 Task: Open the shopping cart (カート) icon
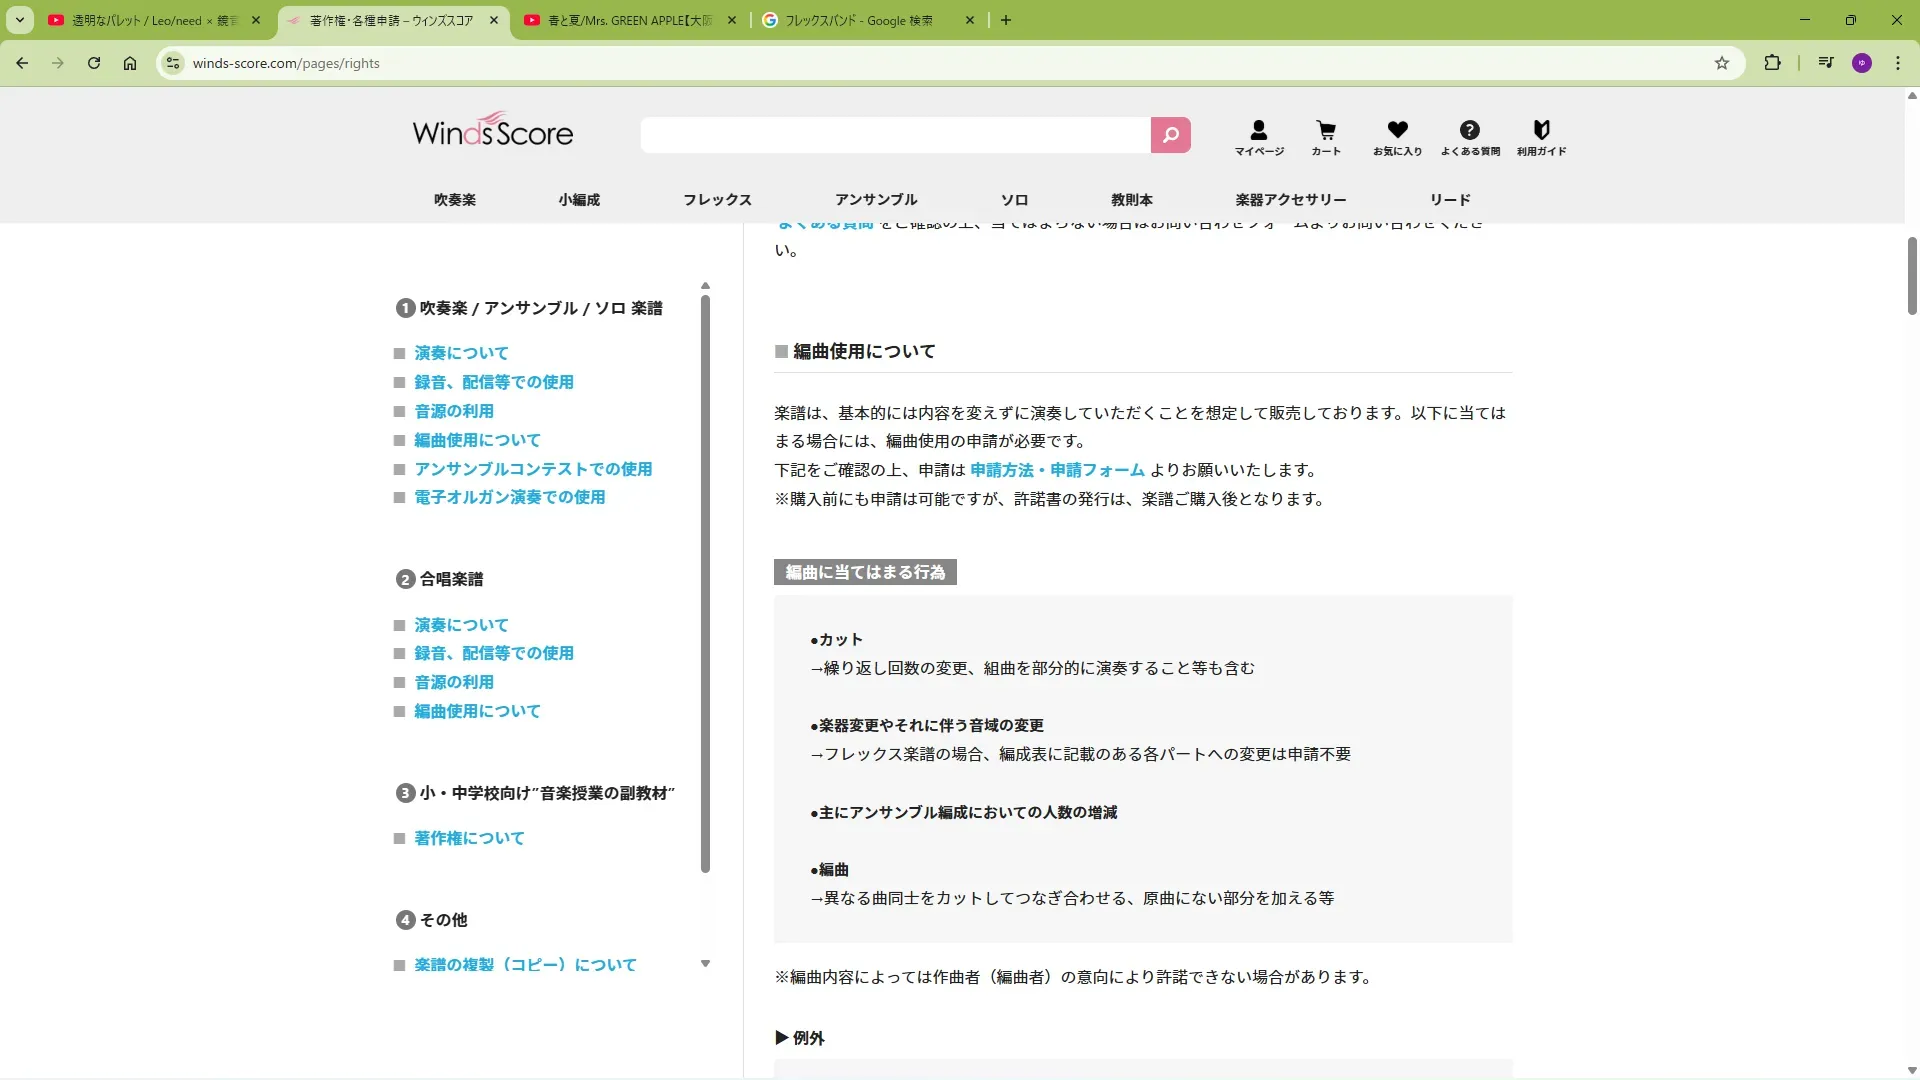pyautogui.click(x=1326, y=137)
